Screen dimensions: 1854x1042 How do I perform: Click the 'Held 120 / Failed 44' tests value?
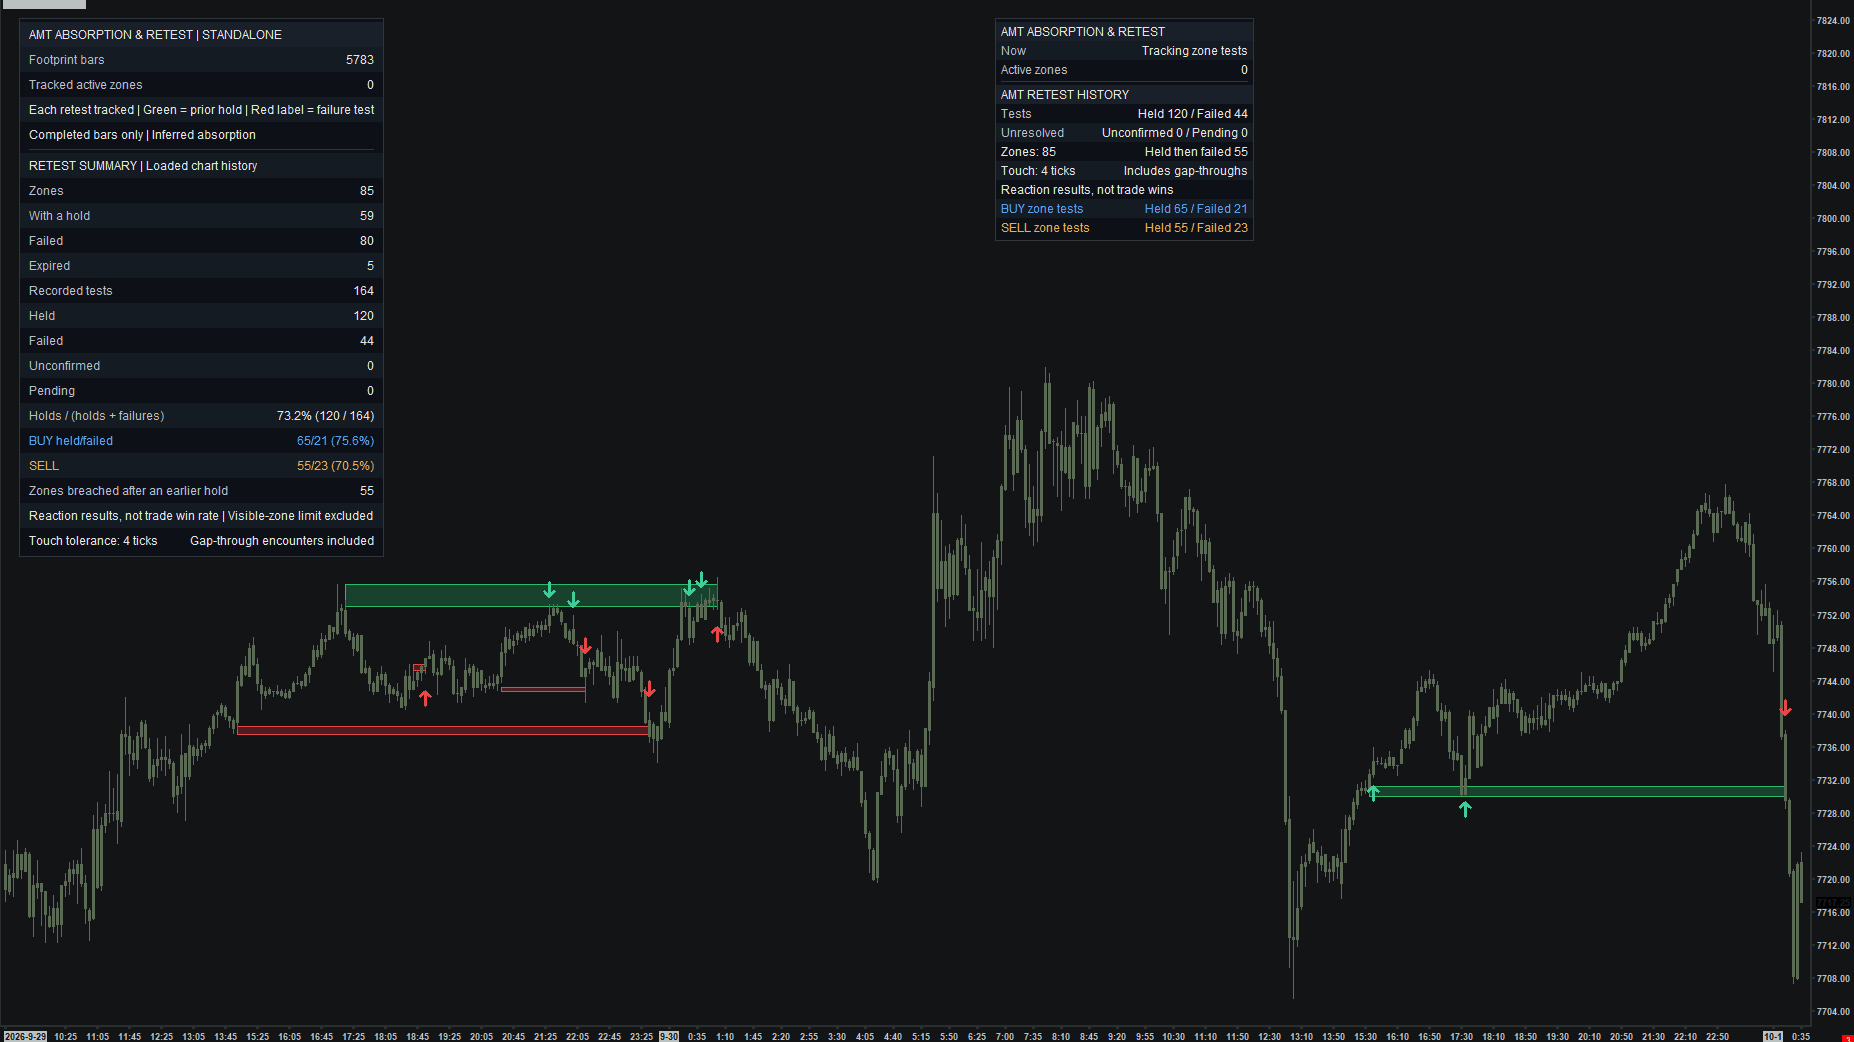tap(1192, 114)
